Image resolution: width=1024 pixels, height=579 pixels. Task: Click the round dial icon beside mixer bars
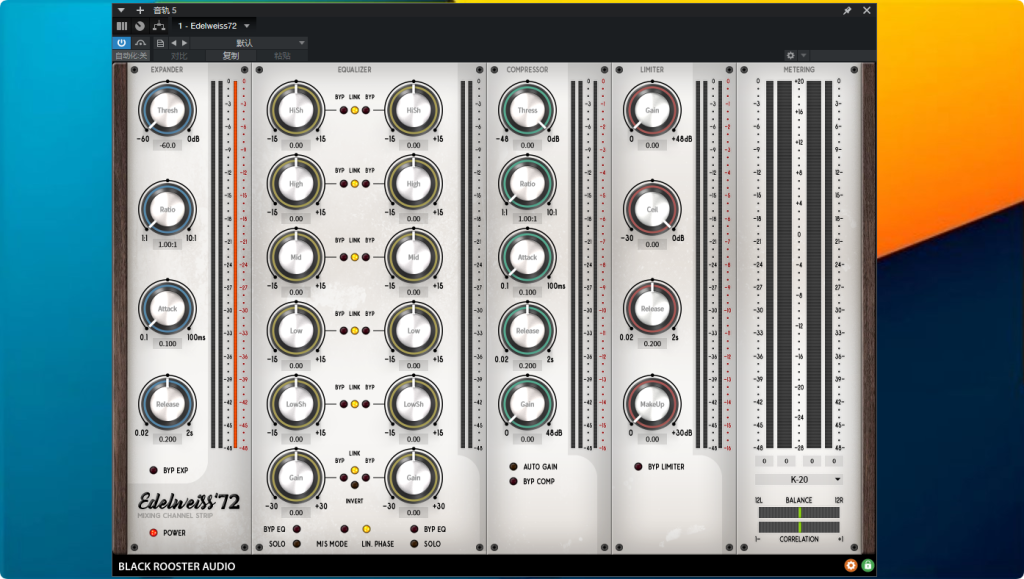pyautogui.click(x=140, y=26)
